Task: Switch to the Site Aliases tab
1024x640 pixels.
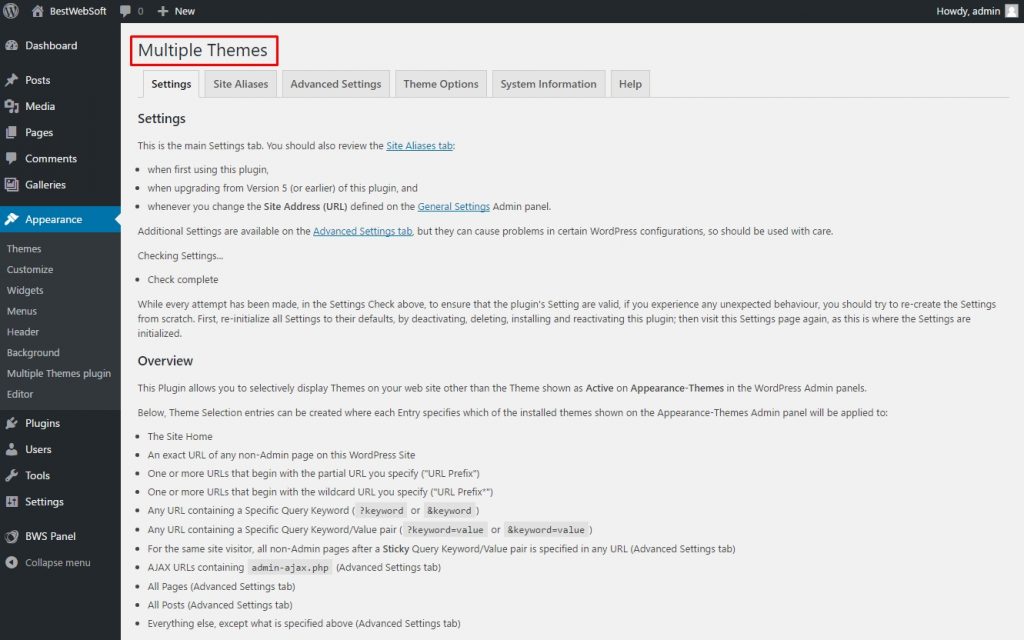Action: tap(240, 84)
